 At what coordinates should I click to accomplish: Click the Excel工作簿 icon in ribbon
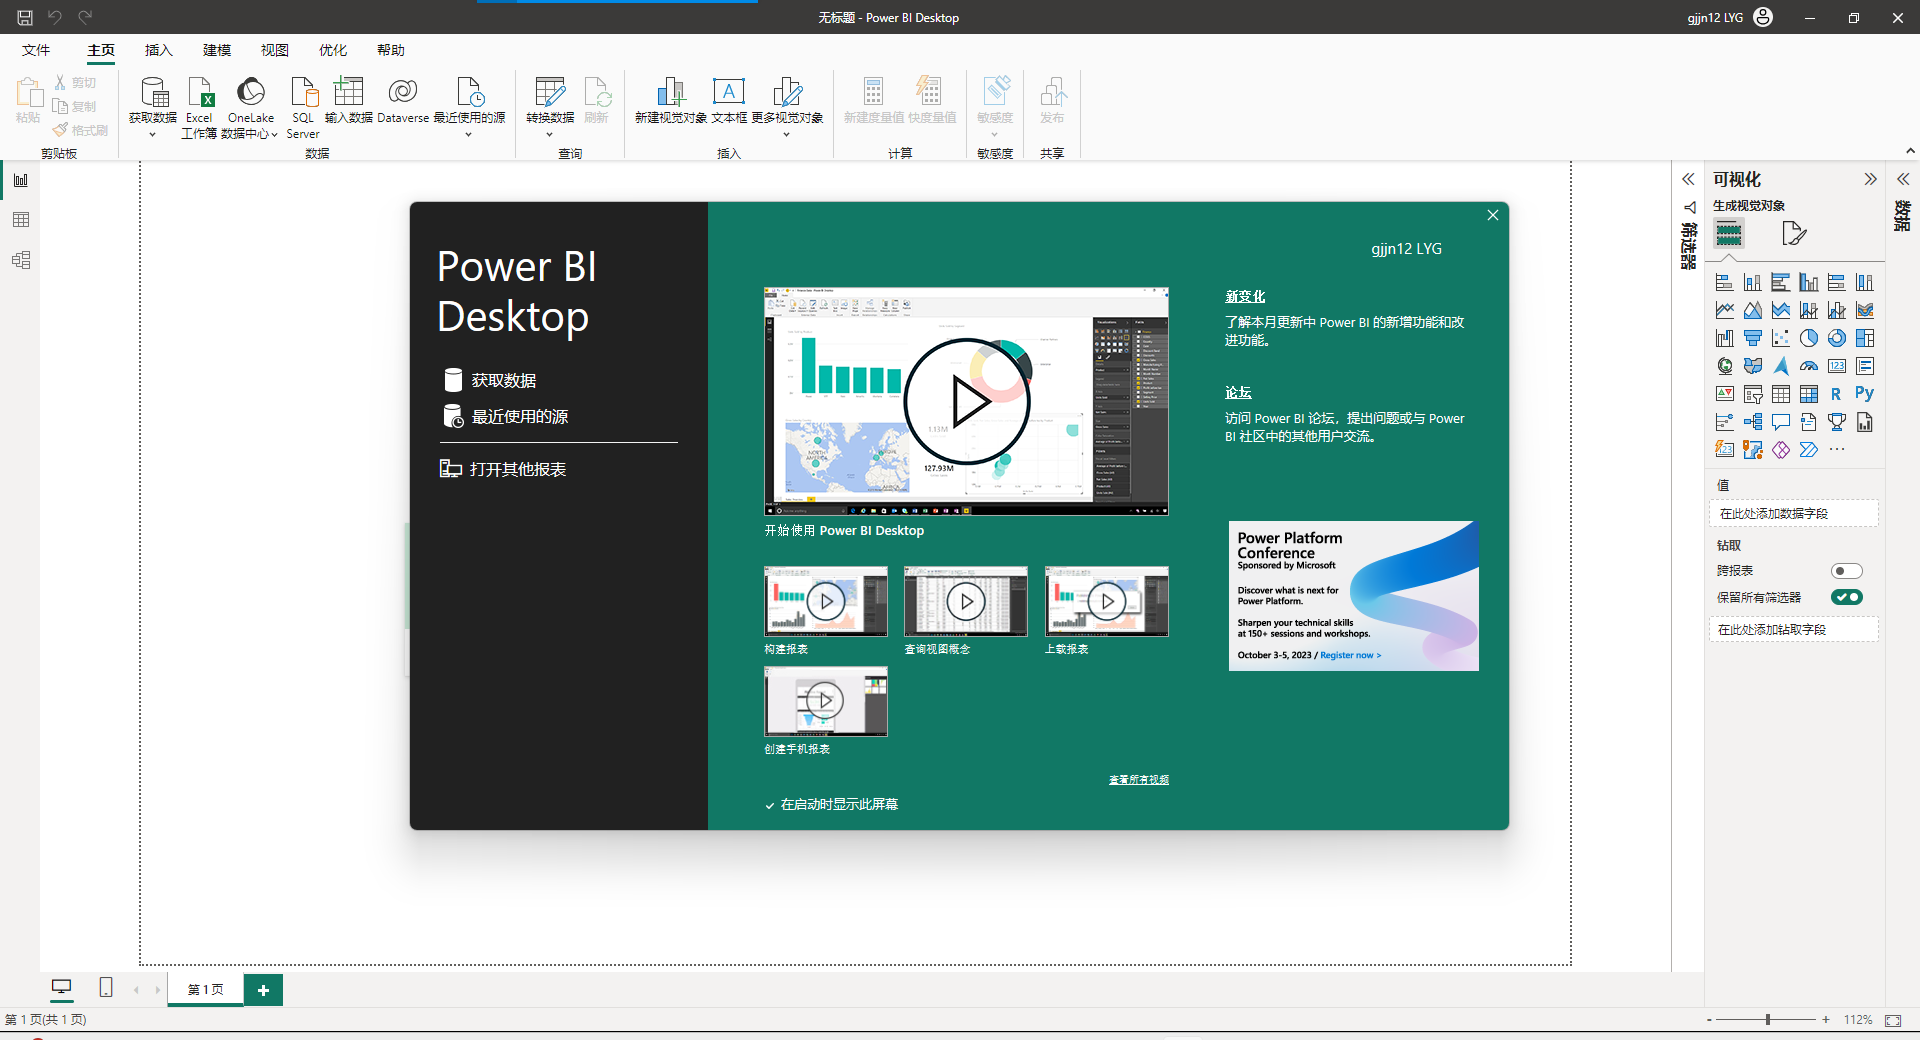pos(199,93)
